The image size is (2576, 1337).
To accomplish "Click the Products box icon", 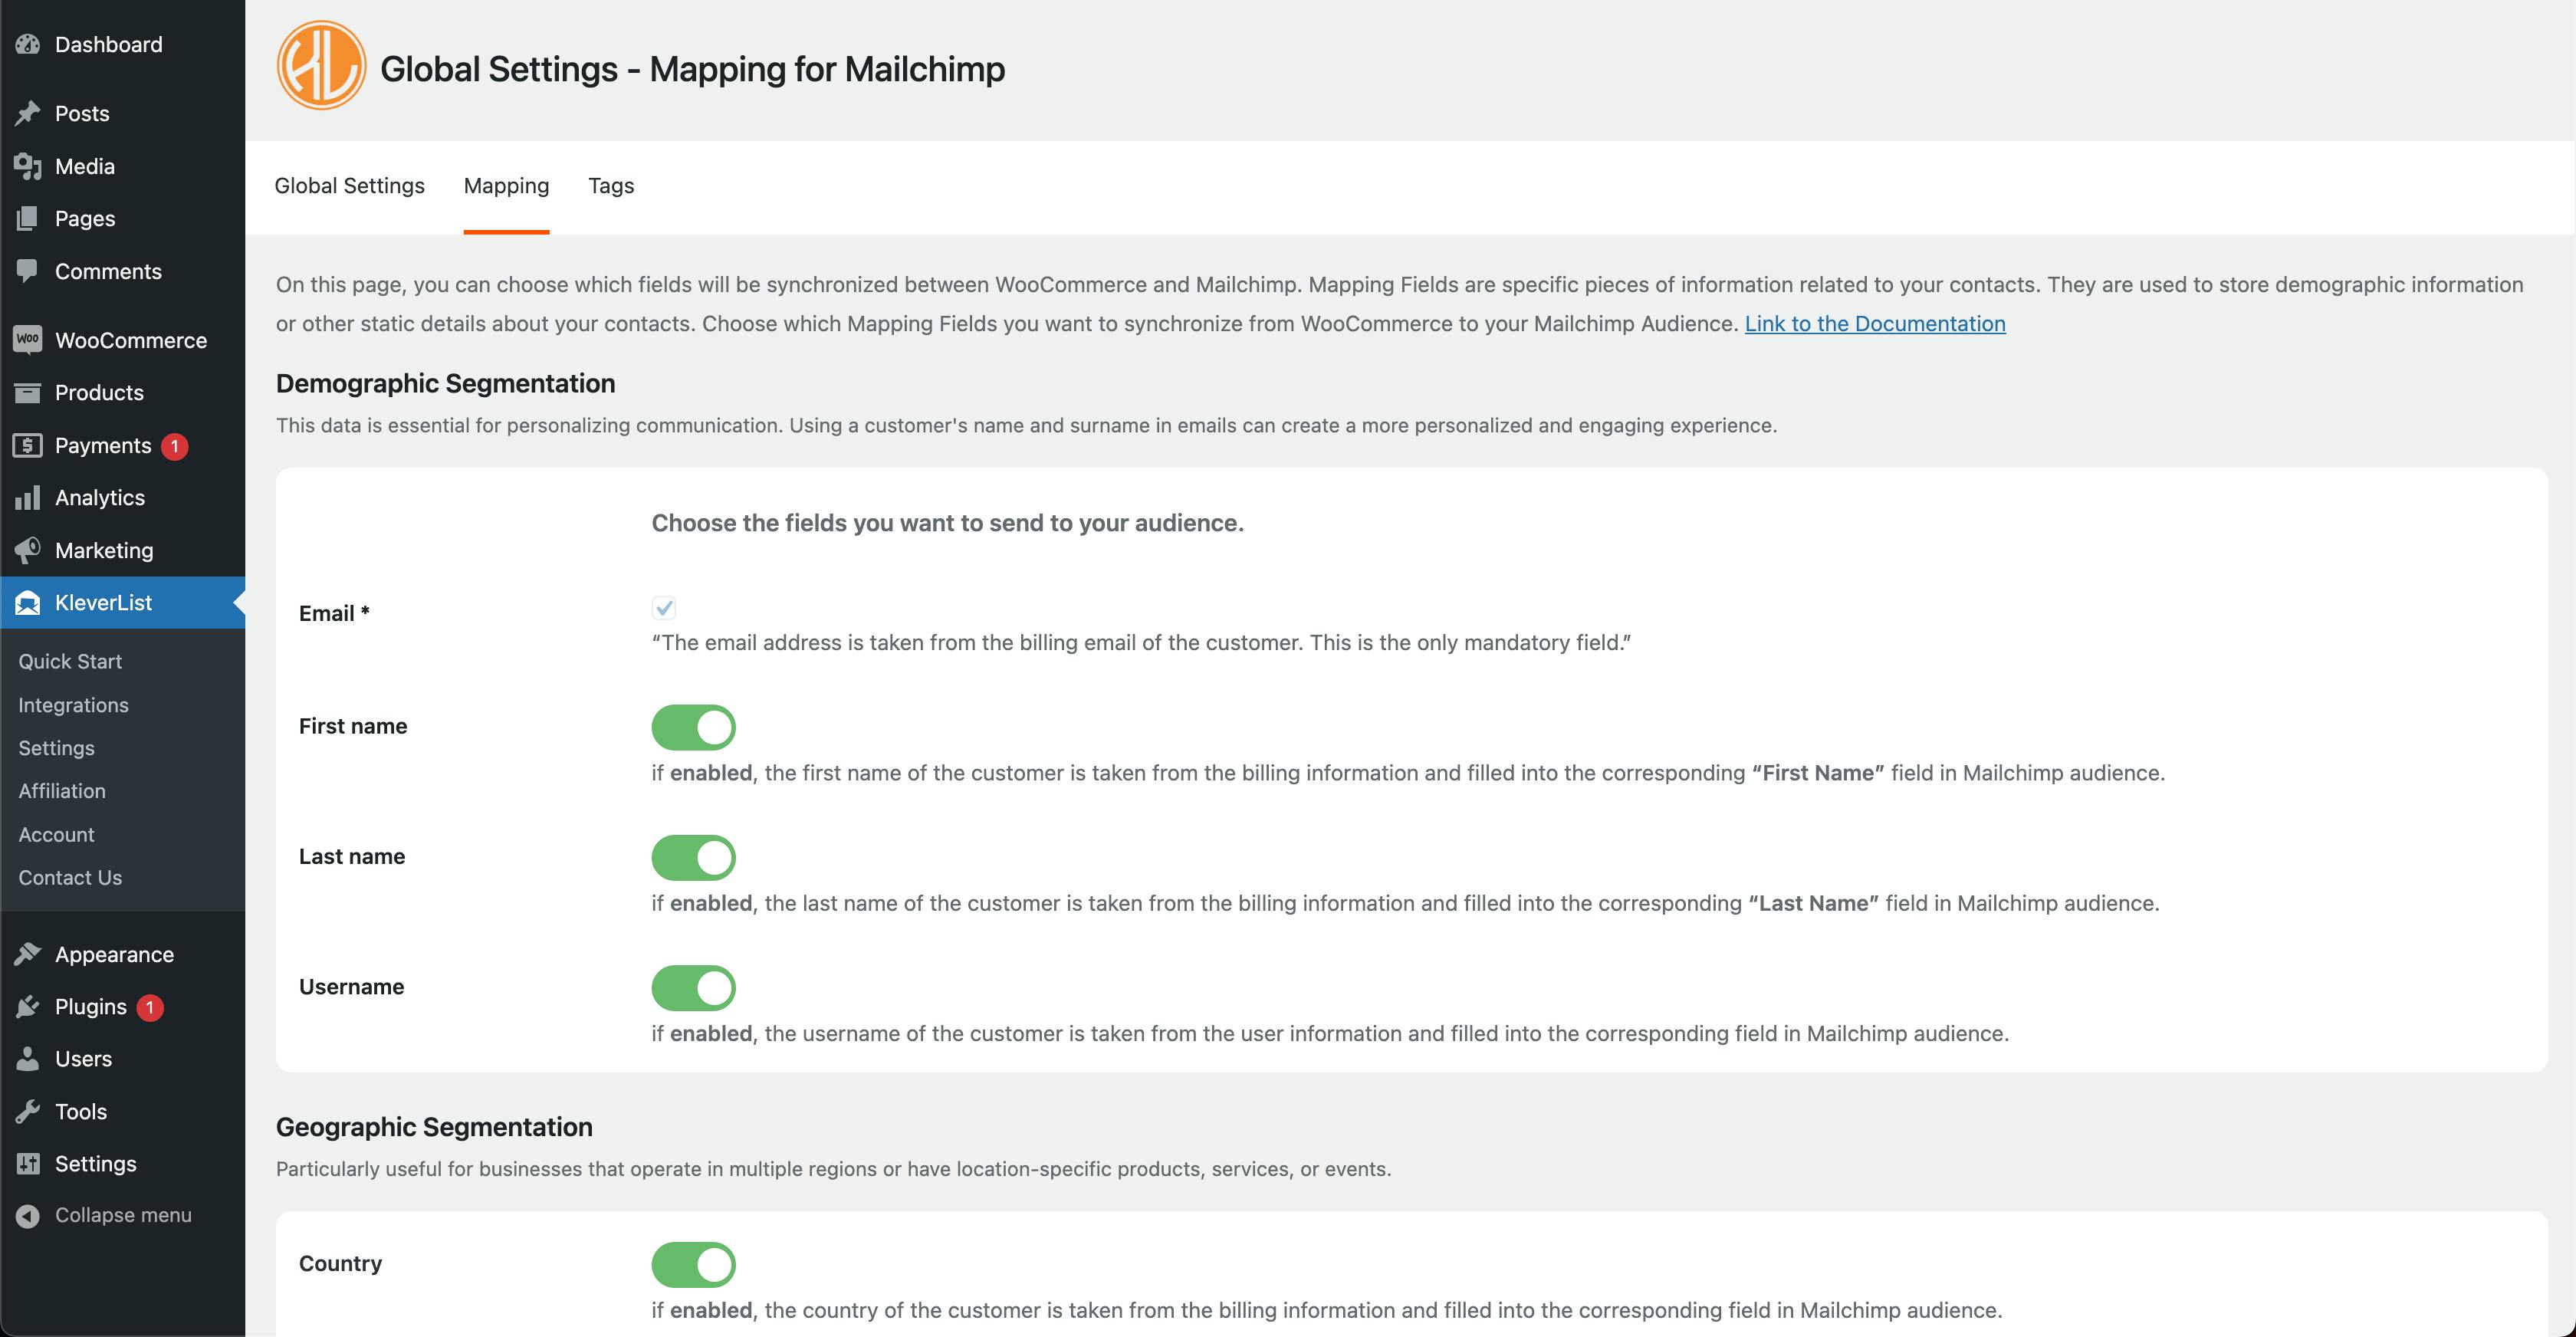I will [28, 392].
